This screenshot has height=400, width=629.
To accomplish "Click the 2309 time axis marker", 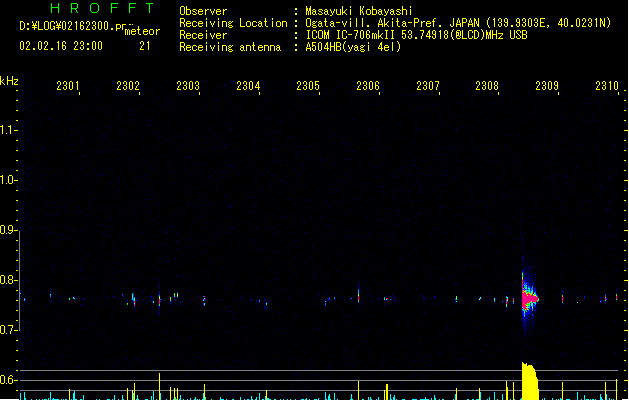I will point(547,86).
